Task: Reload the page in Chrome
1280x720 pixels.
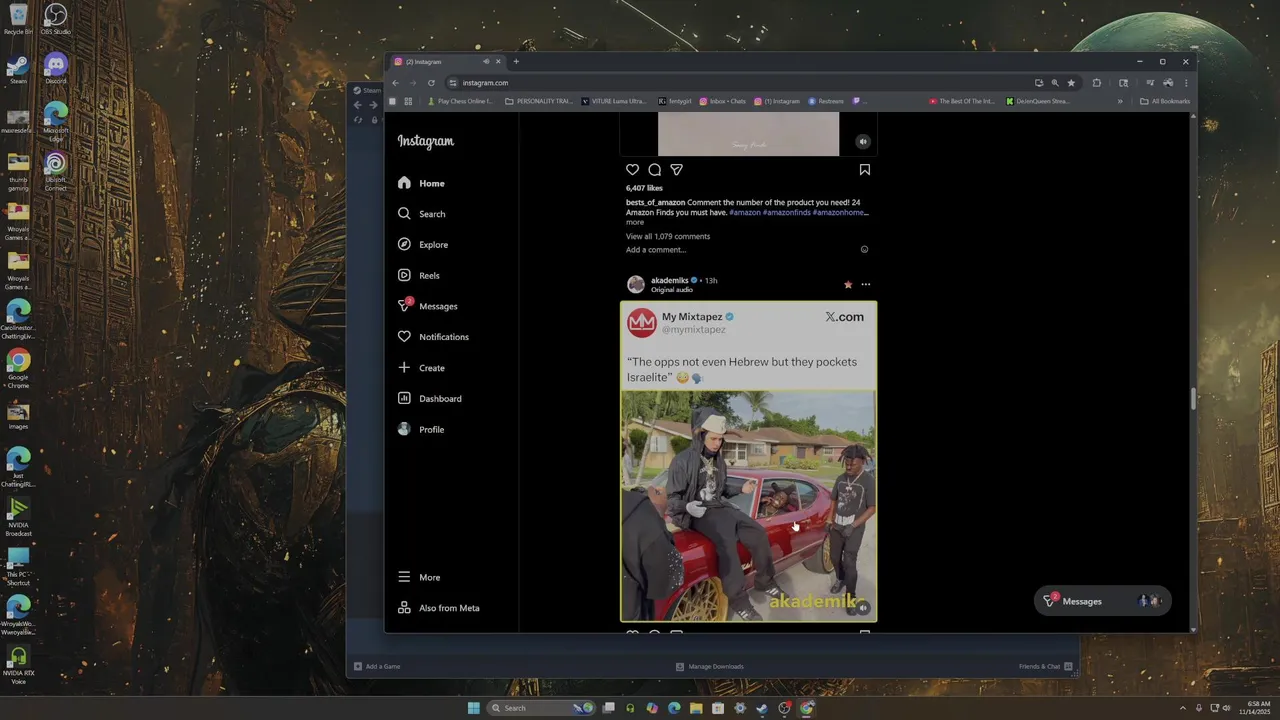Action: (x=431, y=83)
